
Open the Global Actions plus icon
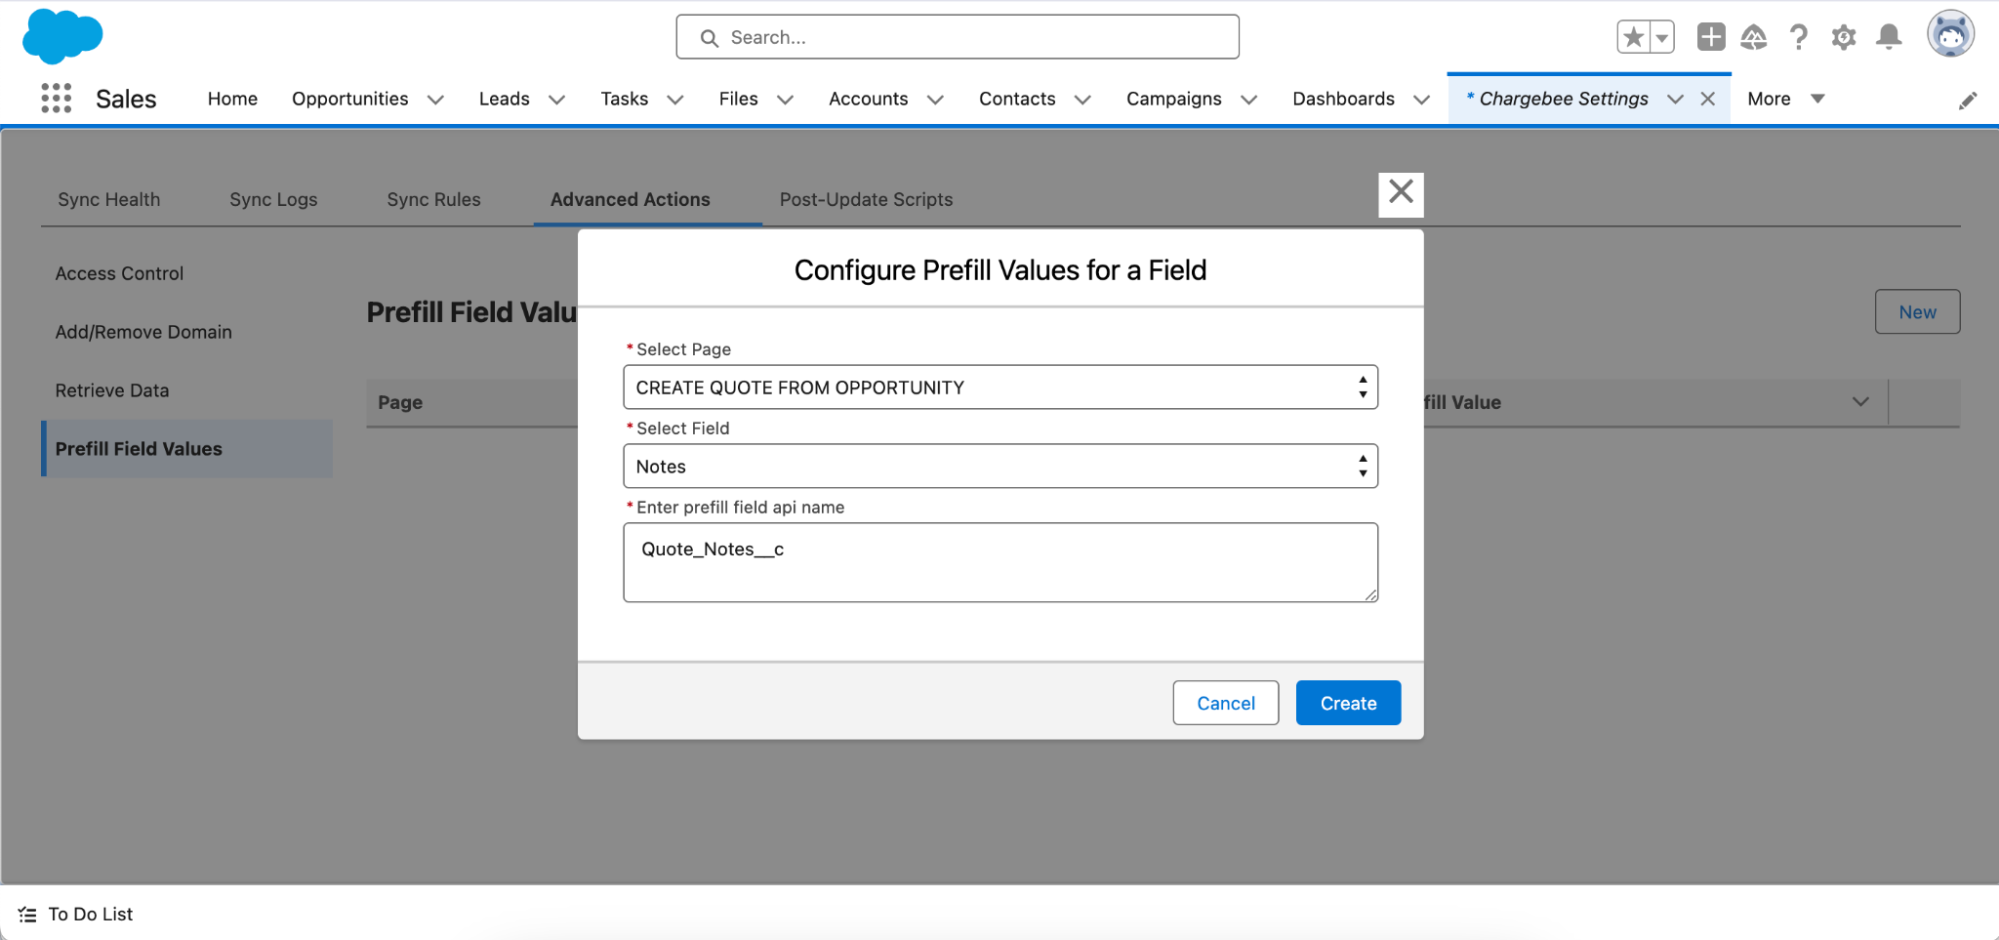coord(1710,38)
